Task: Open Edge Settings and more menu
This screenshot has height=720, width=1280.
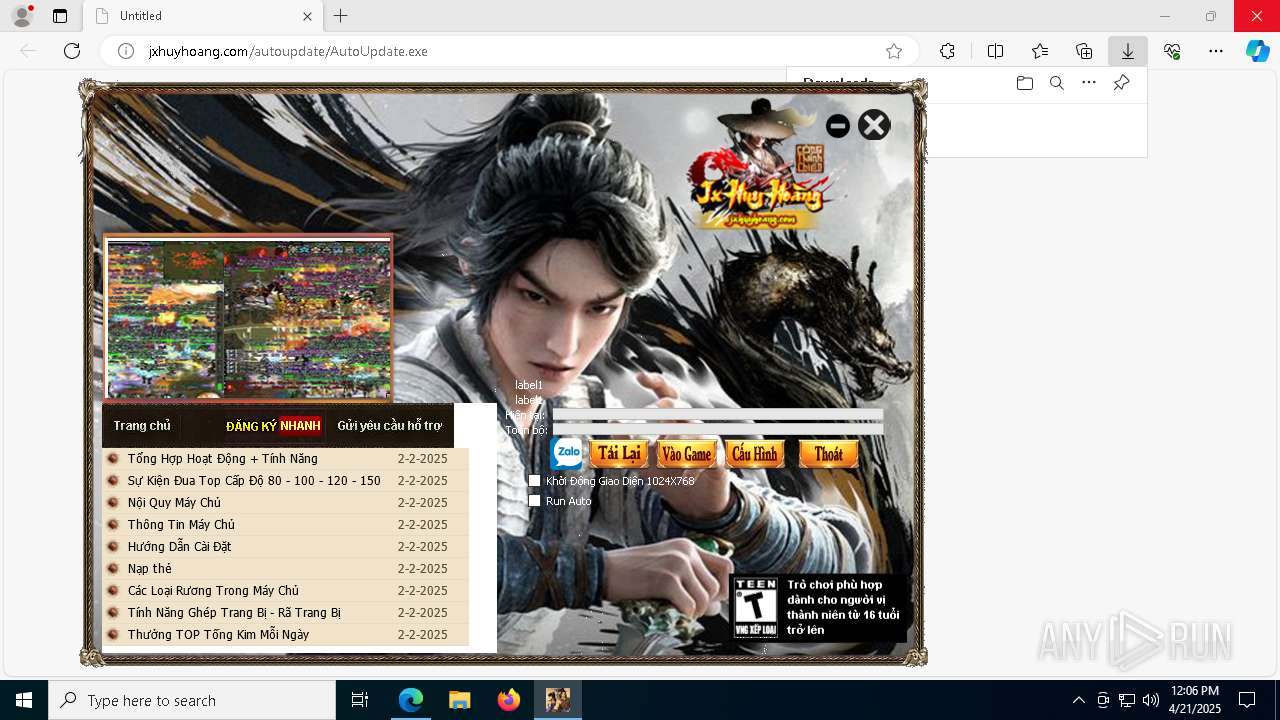Action: (x=1216, y=51)
